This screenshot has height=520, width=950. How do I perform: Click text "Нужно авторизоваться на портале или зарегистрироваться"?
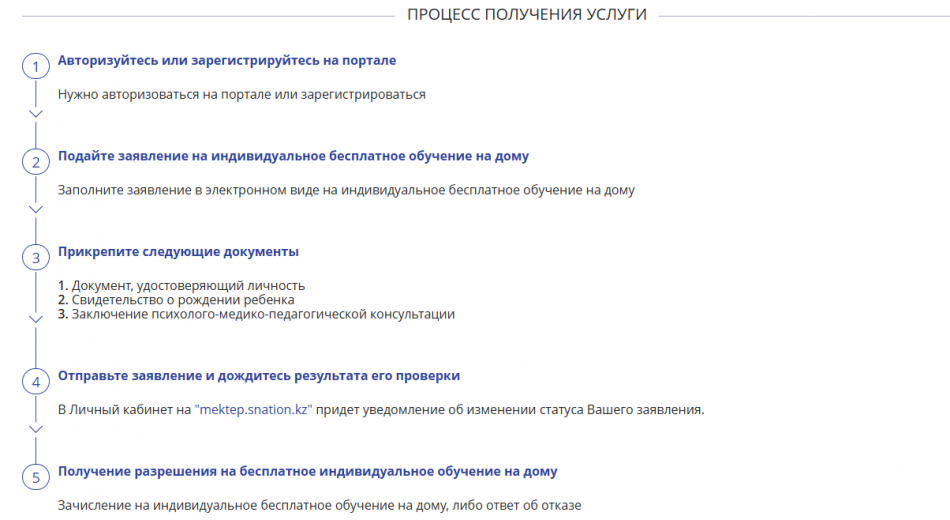click(x=242, y=95)
